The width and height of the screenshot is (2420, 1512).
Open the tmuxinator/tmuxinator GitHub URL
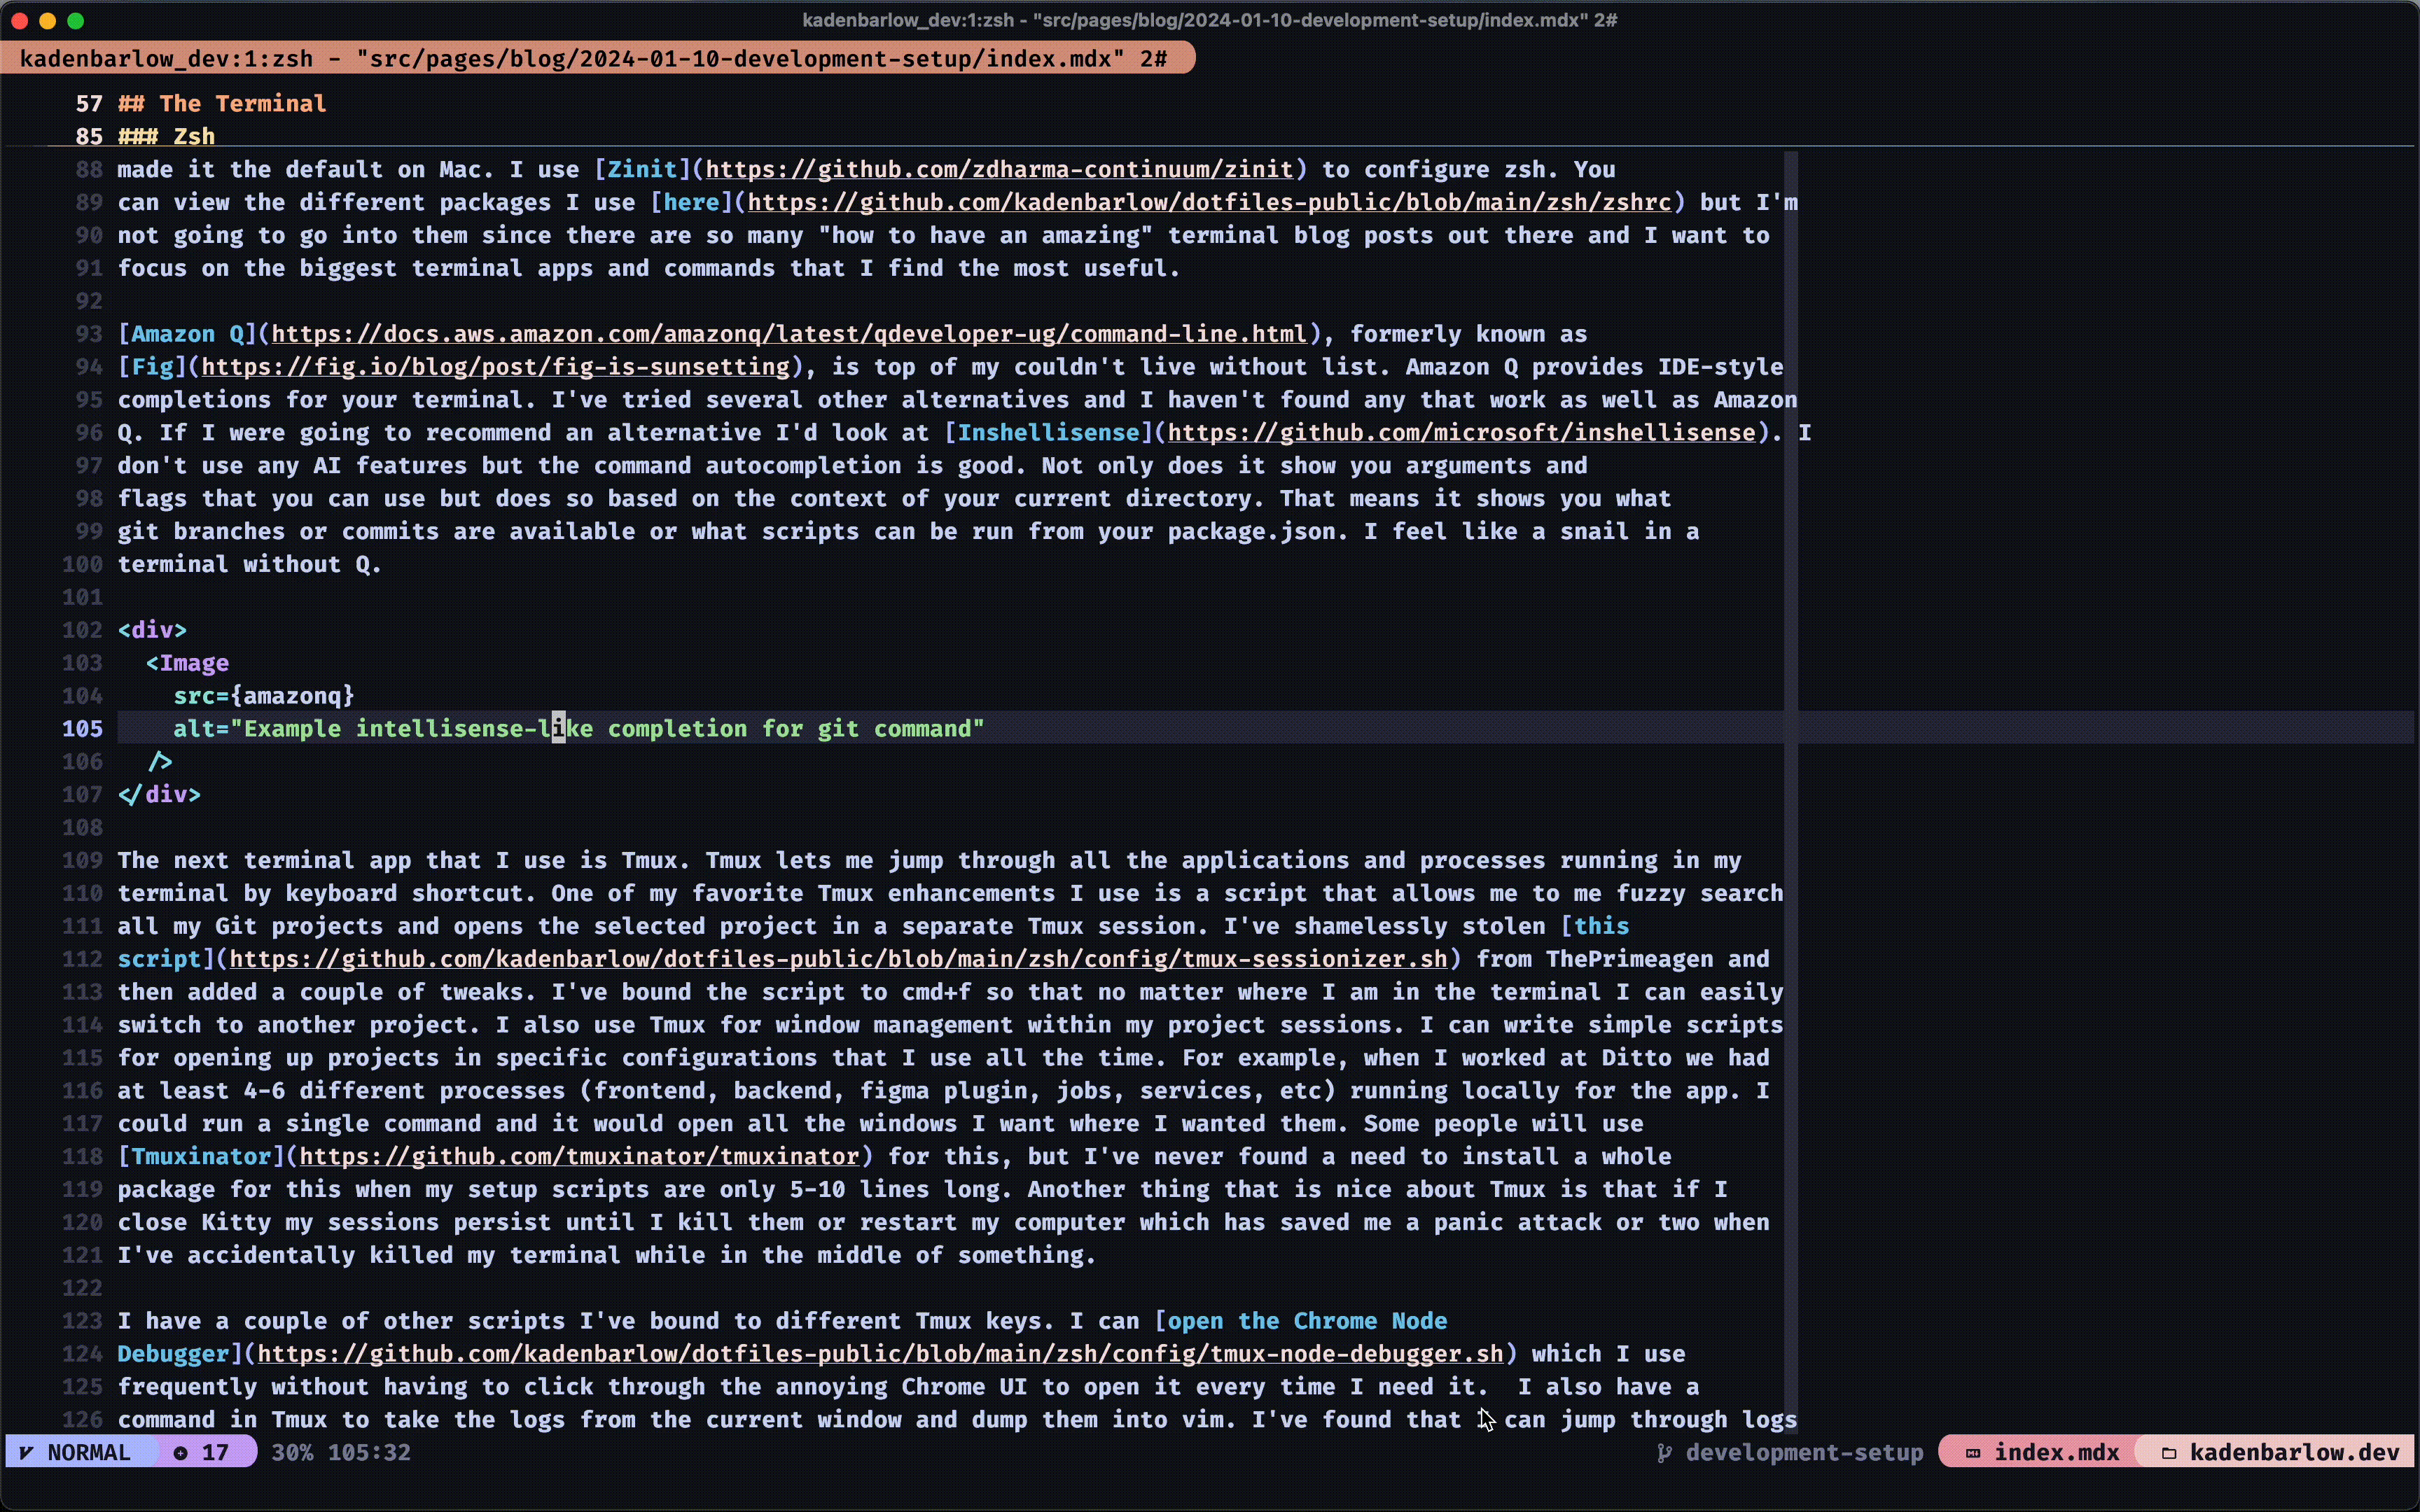click(x=579, y=1156)
